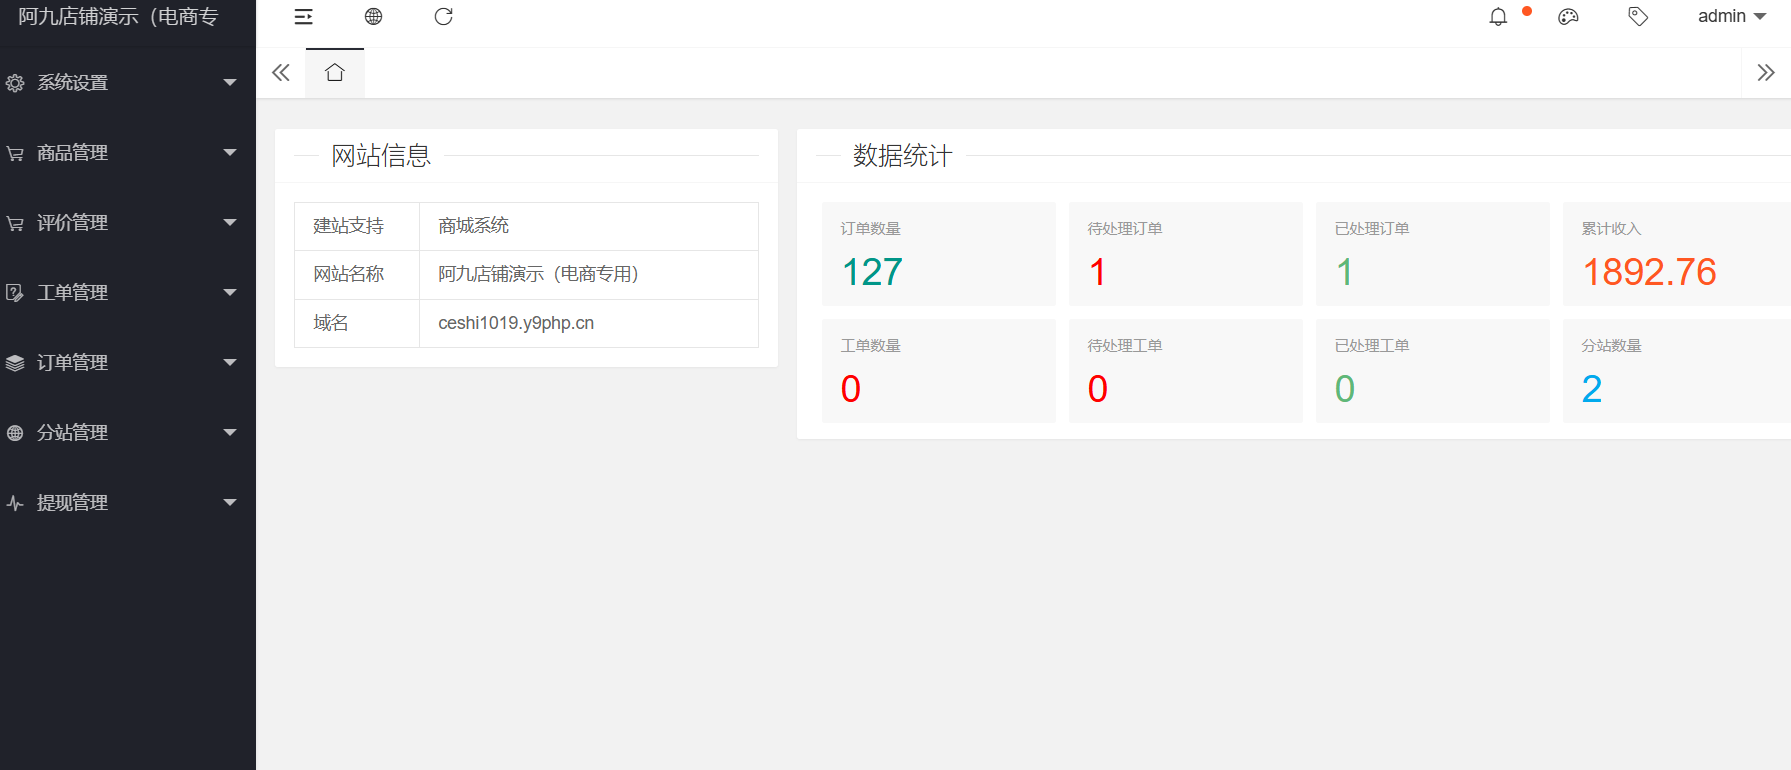Collapse the sidebar with the menu toggle icon
1791x770 pixels.
point(304,17)
